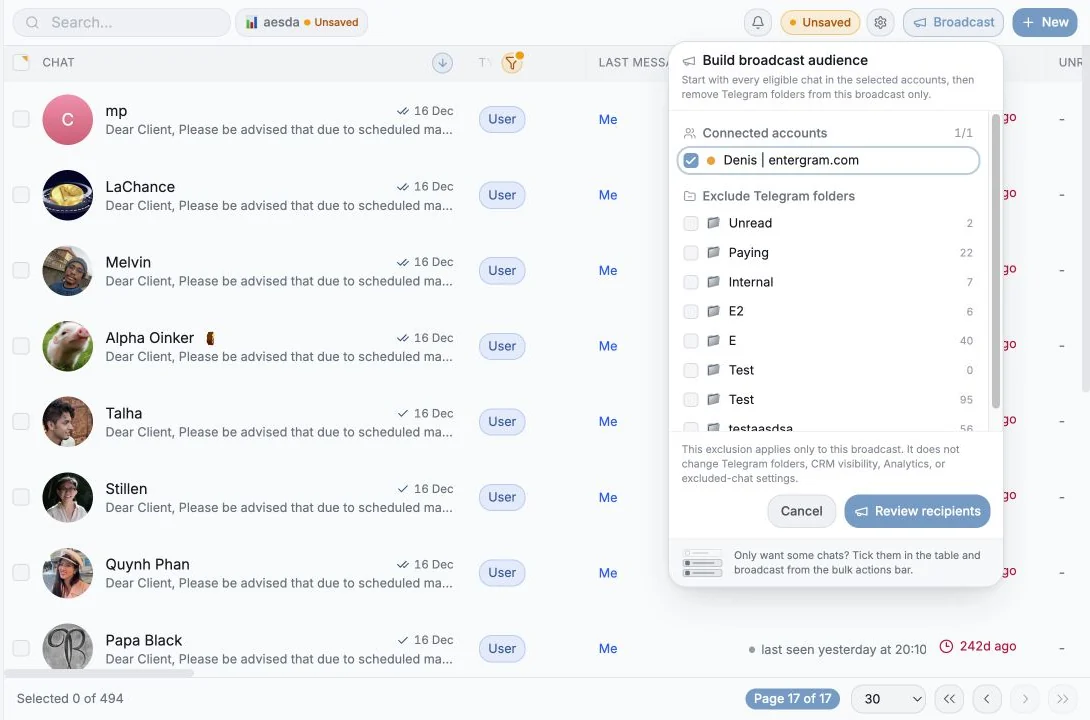Open Melvin's profile photo
Image resolution: width=1090 pixels, height=720 pixels.
67,271
